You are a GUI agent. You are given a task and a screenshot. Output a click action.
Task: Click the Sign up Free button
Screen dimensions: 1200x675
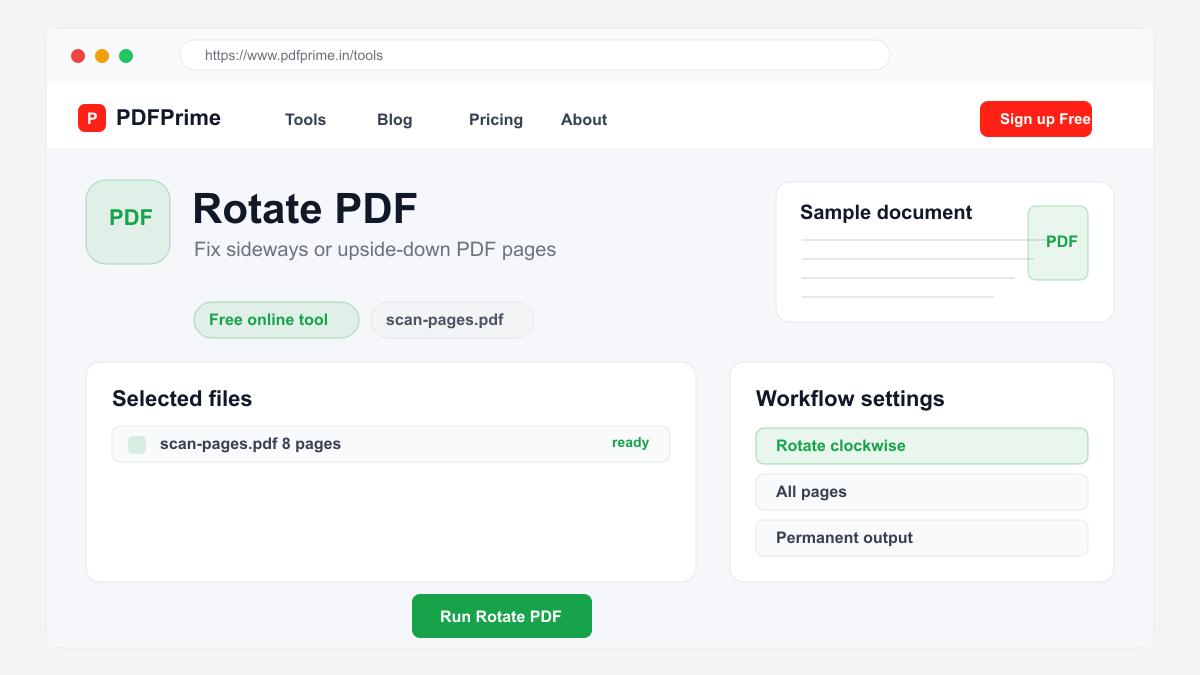pyautogui.click(x=1036, y=119)
